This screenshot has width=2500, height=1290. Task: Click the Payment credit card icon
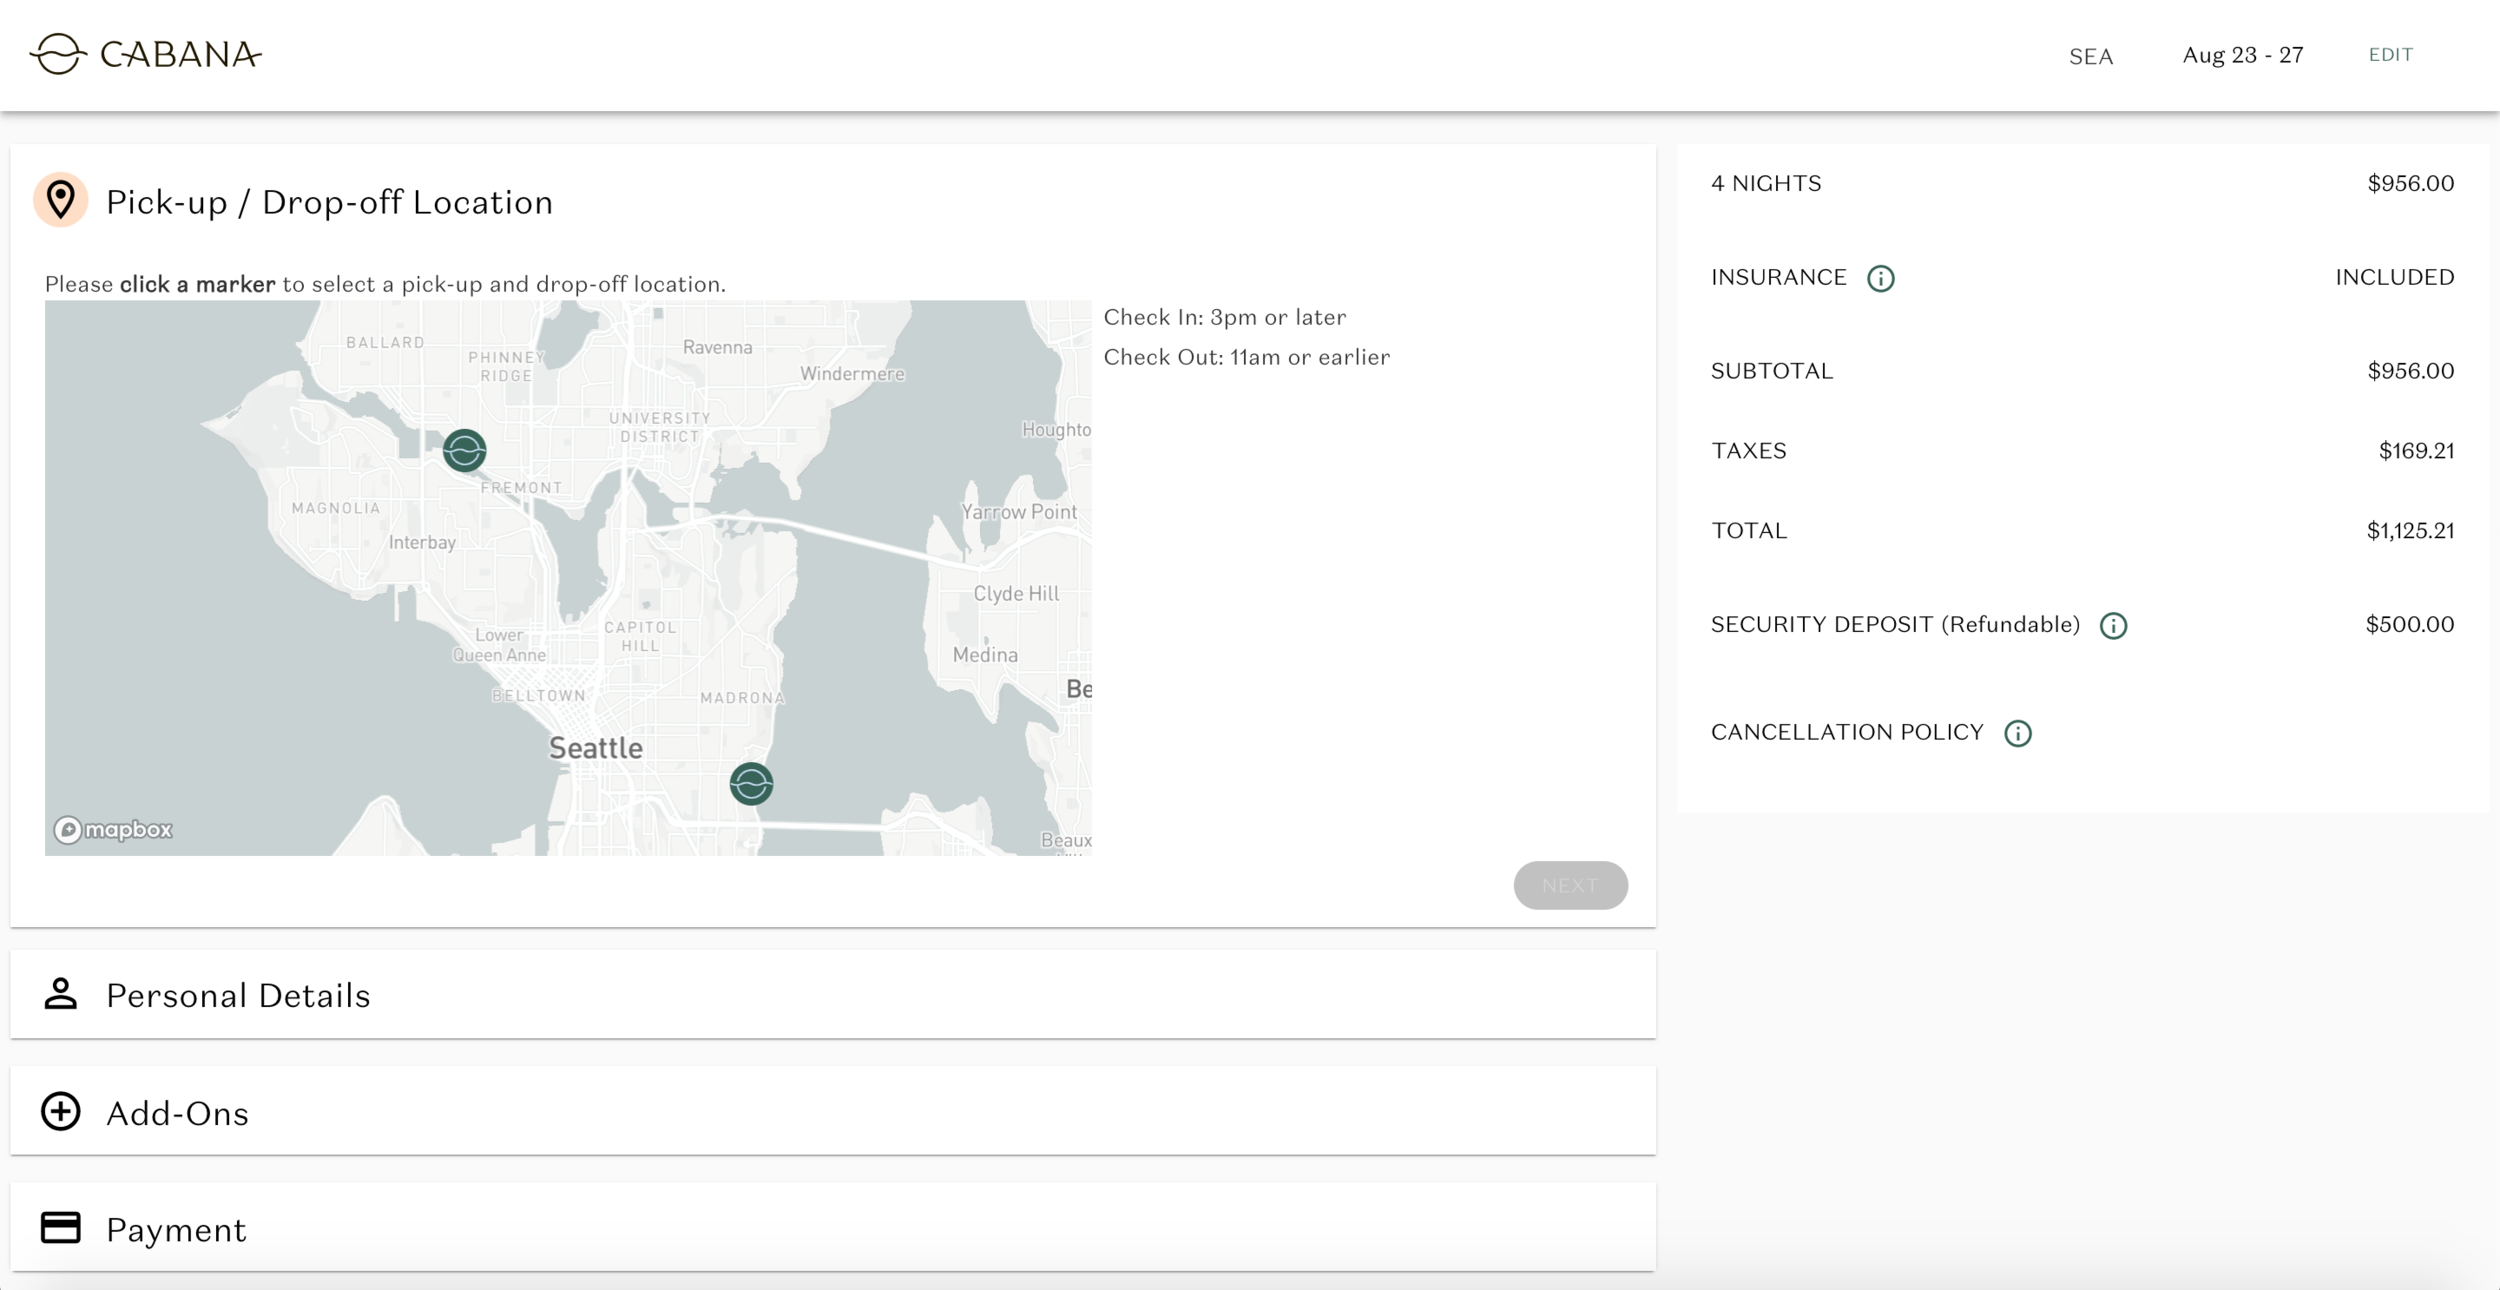(x=61, y=1228)
